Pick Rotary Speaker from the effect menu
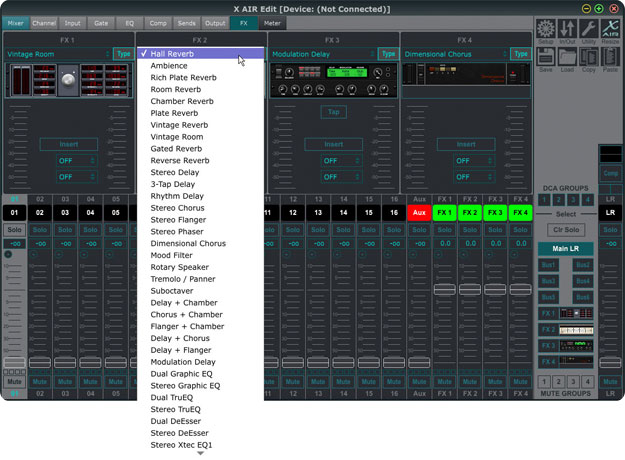 click(200, 267)
